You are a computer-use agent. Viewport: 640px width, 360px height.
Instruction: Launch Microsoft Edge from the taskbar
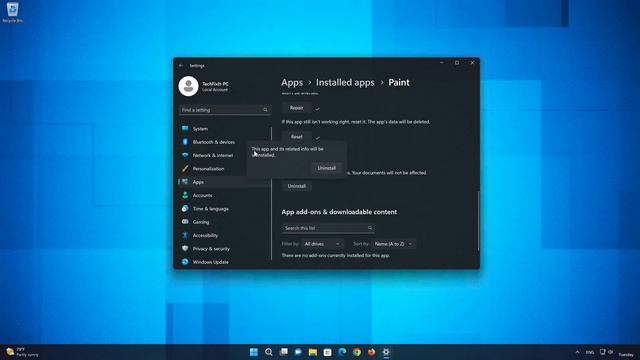(342, 352)
